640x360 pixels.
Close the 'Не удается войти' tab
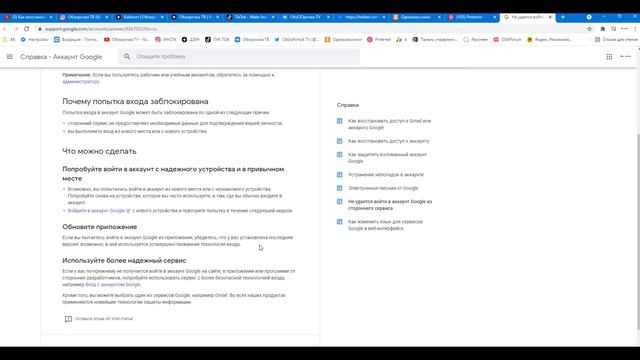(550, 17)
